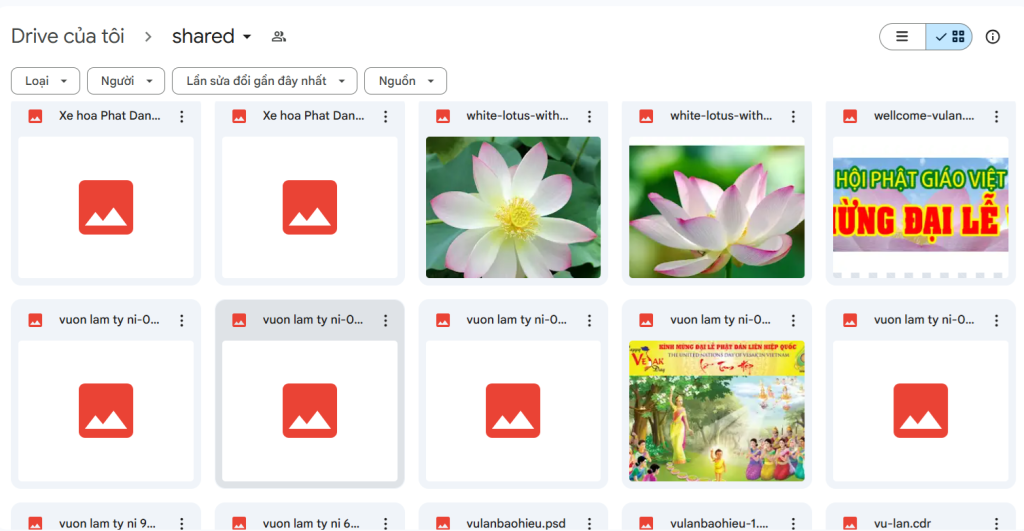
Task: Open more options for vuon lam ty ni 6
Action: click(x=385, y=523)
